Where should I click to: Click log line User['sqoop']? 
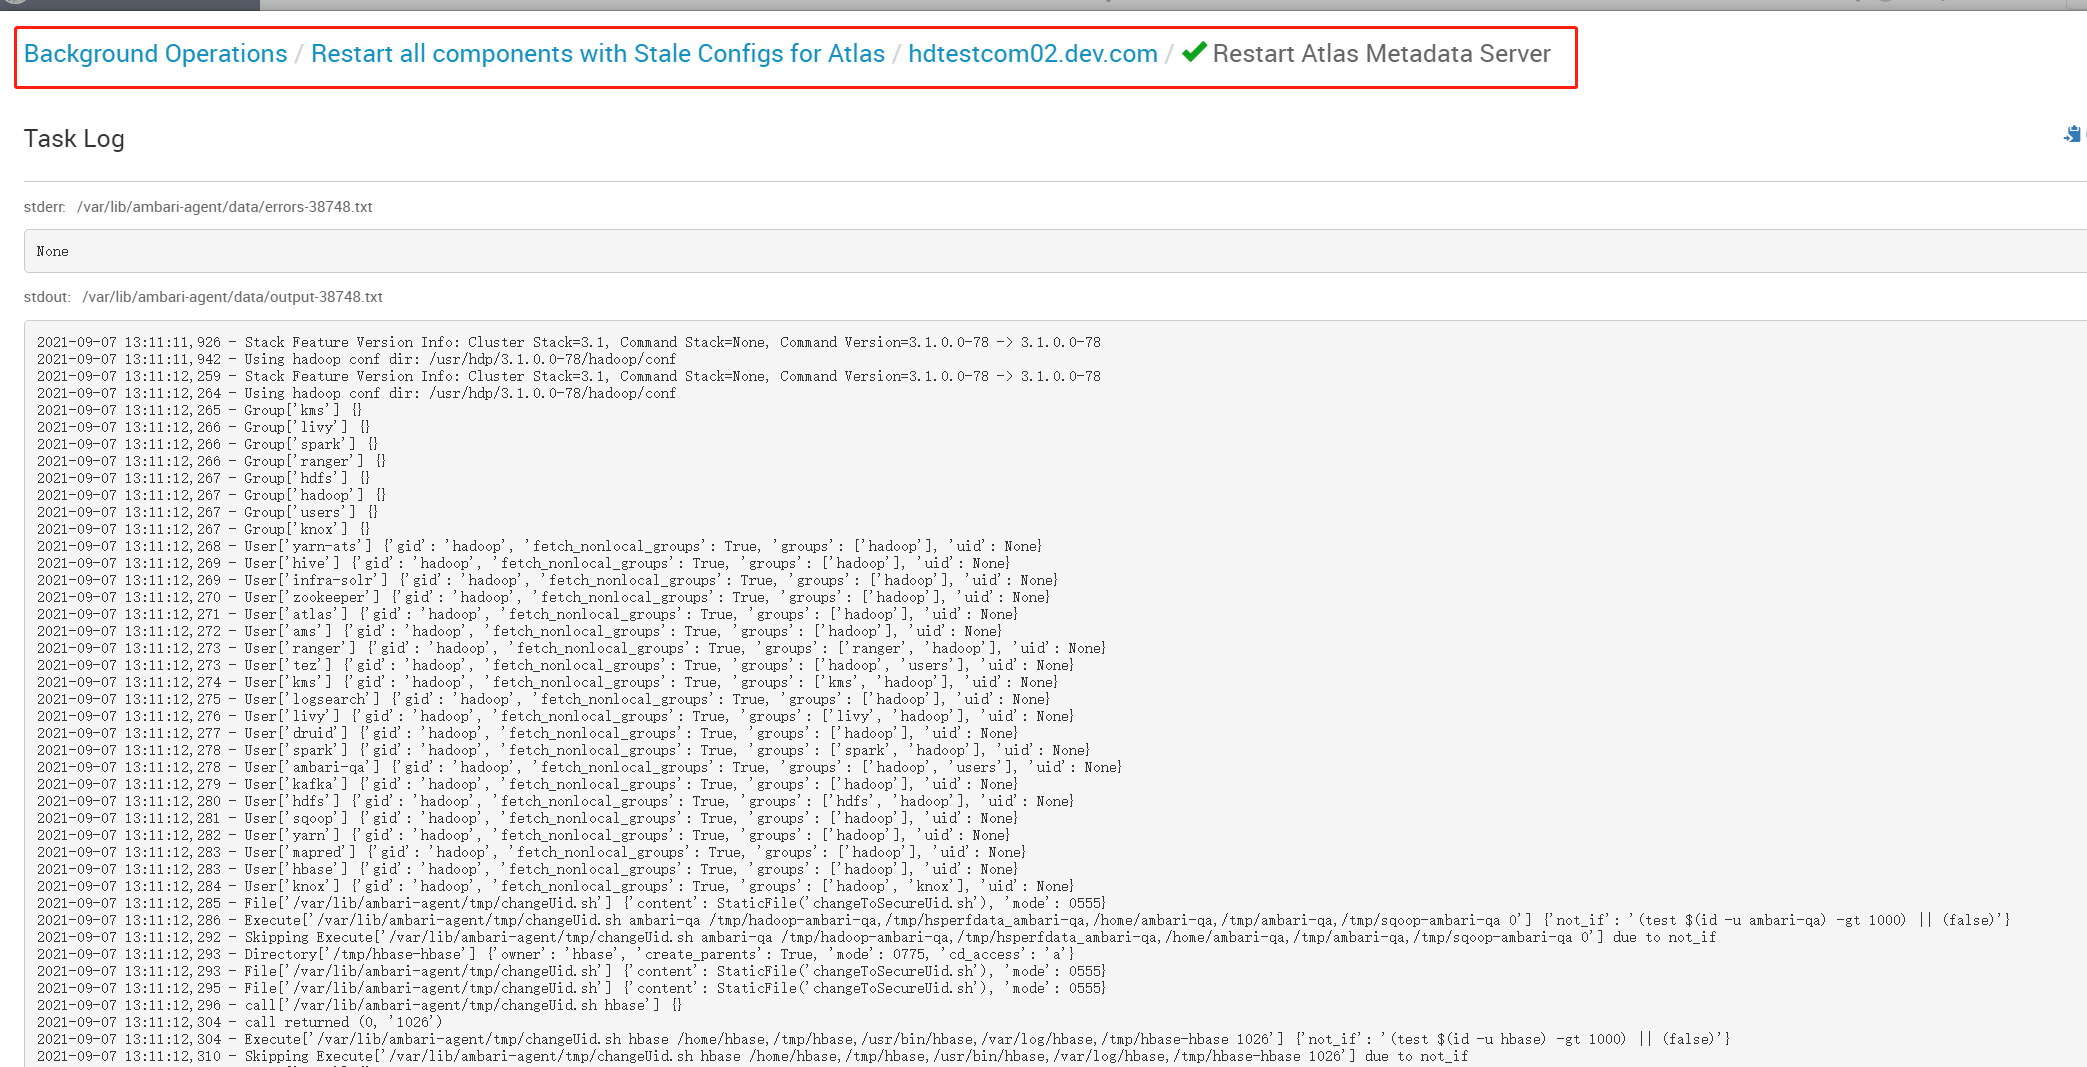527,818
